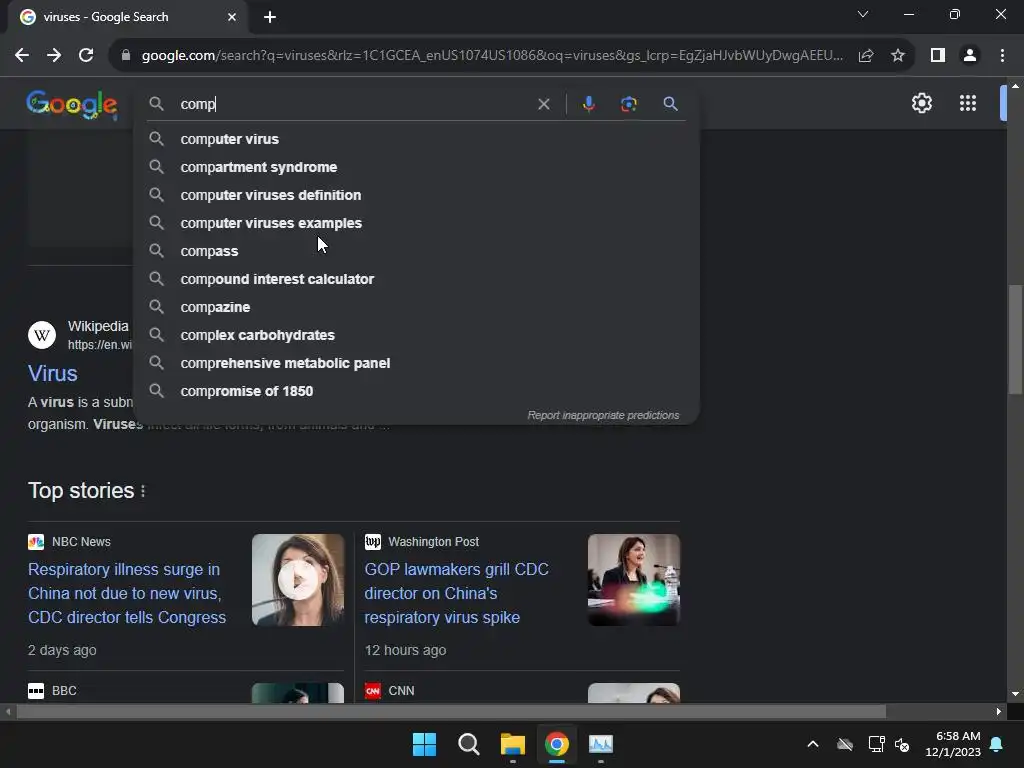Click the Washington Post source label
Screen dimensions: 1024x768
[x=434, y=542]
